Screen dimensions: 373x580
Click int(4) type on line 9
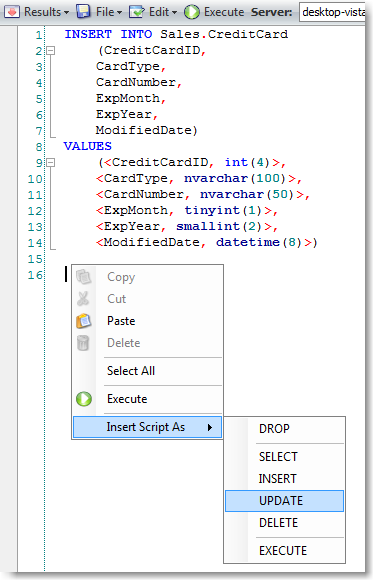pos(248,162)
